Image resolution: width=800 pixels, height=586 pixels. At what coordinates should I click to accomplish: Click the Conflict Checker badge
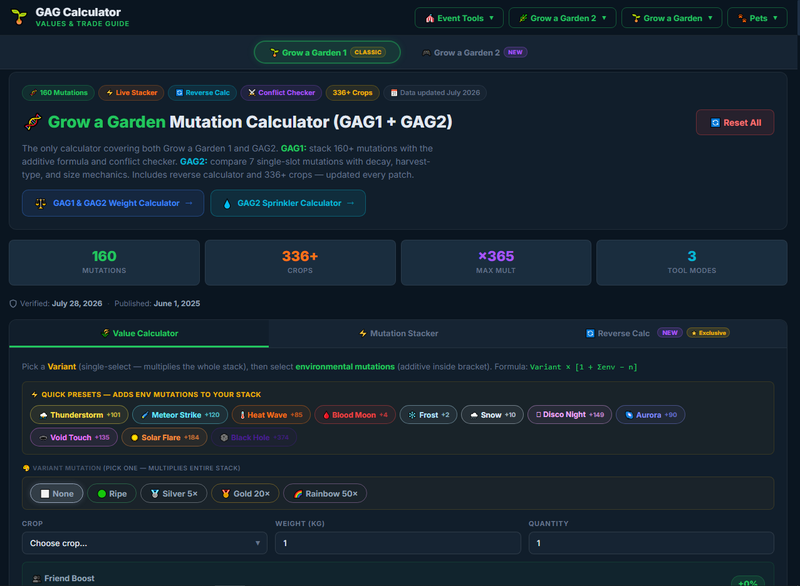(x=281, y=93)
